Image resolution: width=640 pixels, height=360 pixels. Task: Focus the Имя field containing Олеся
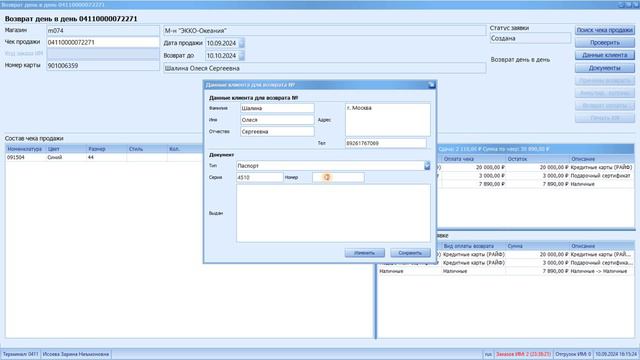click(277, 120)
